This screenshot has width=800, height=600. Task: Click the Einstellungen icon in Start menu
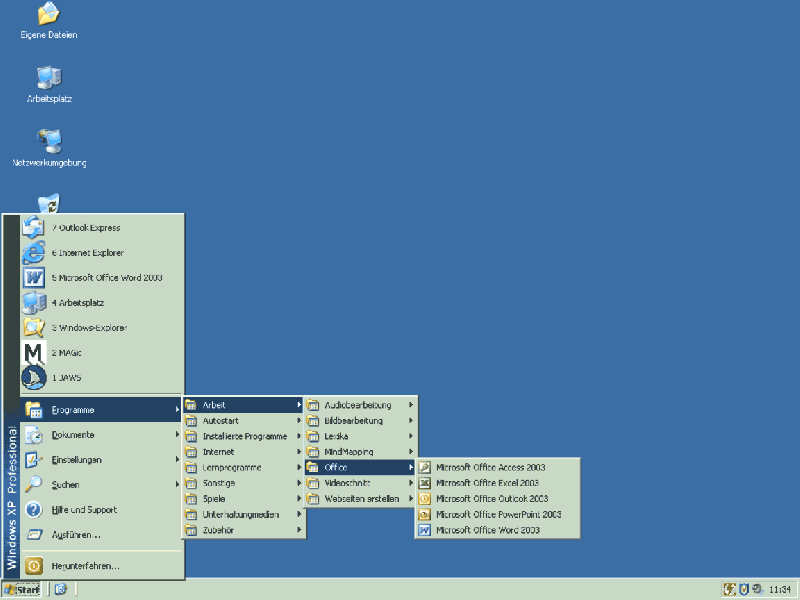pyautogui.click(x=34, y=460)
